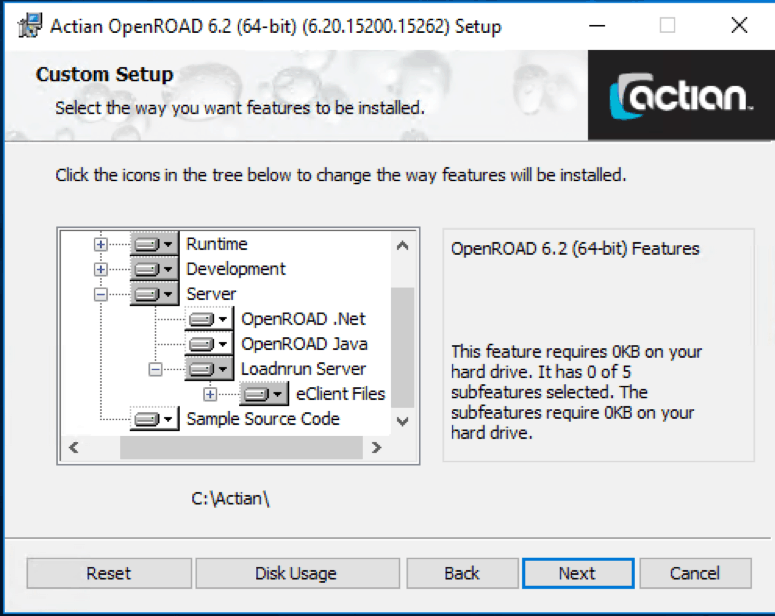
Task: Click the horizontal scrollbar right arrow
Action: pyautogui.click(x=376, y=447)
